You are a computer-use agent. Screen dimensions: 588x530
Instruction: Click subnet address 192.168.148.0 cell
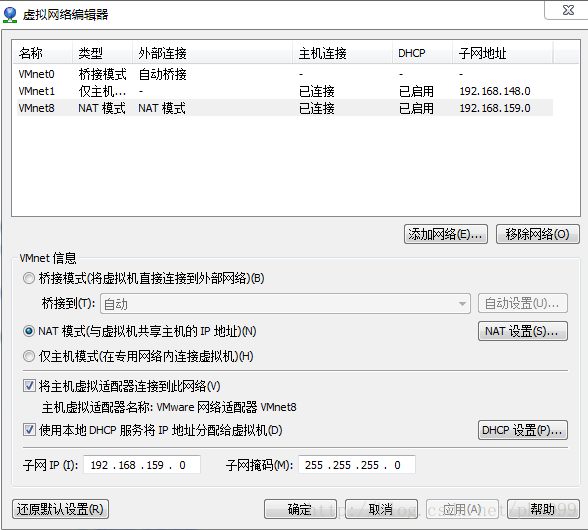(495, 91)
